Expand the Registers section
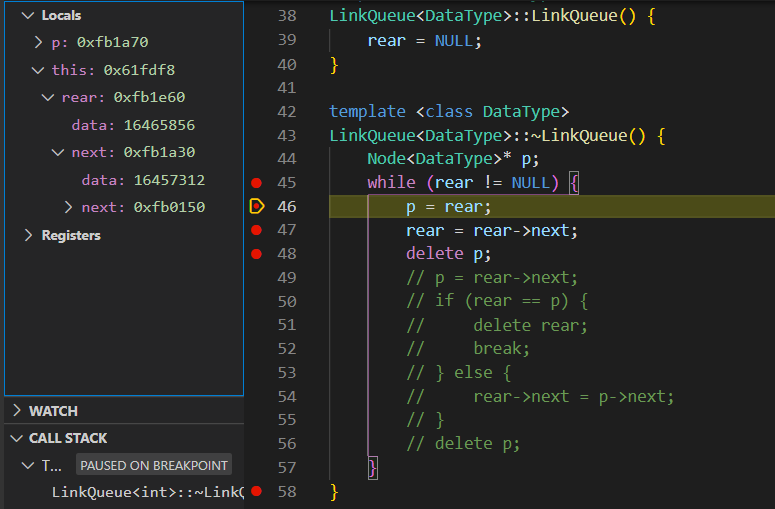775x509 pixels. point(28,235)
